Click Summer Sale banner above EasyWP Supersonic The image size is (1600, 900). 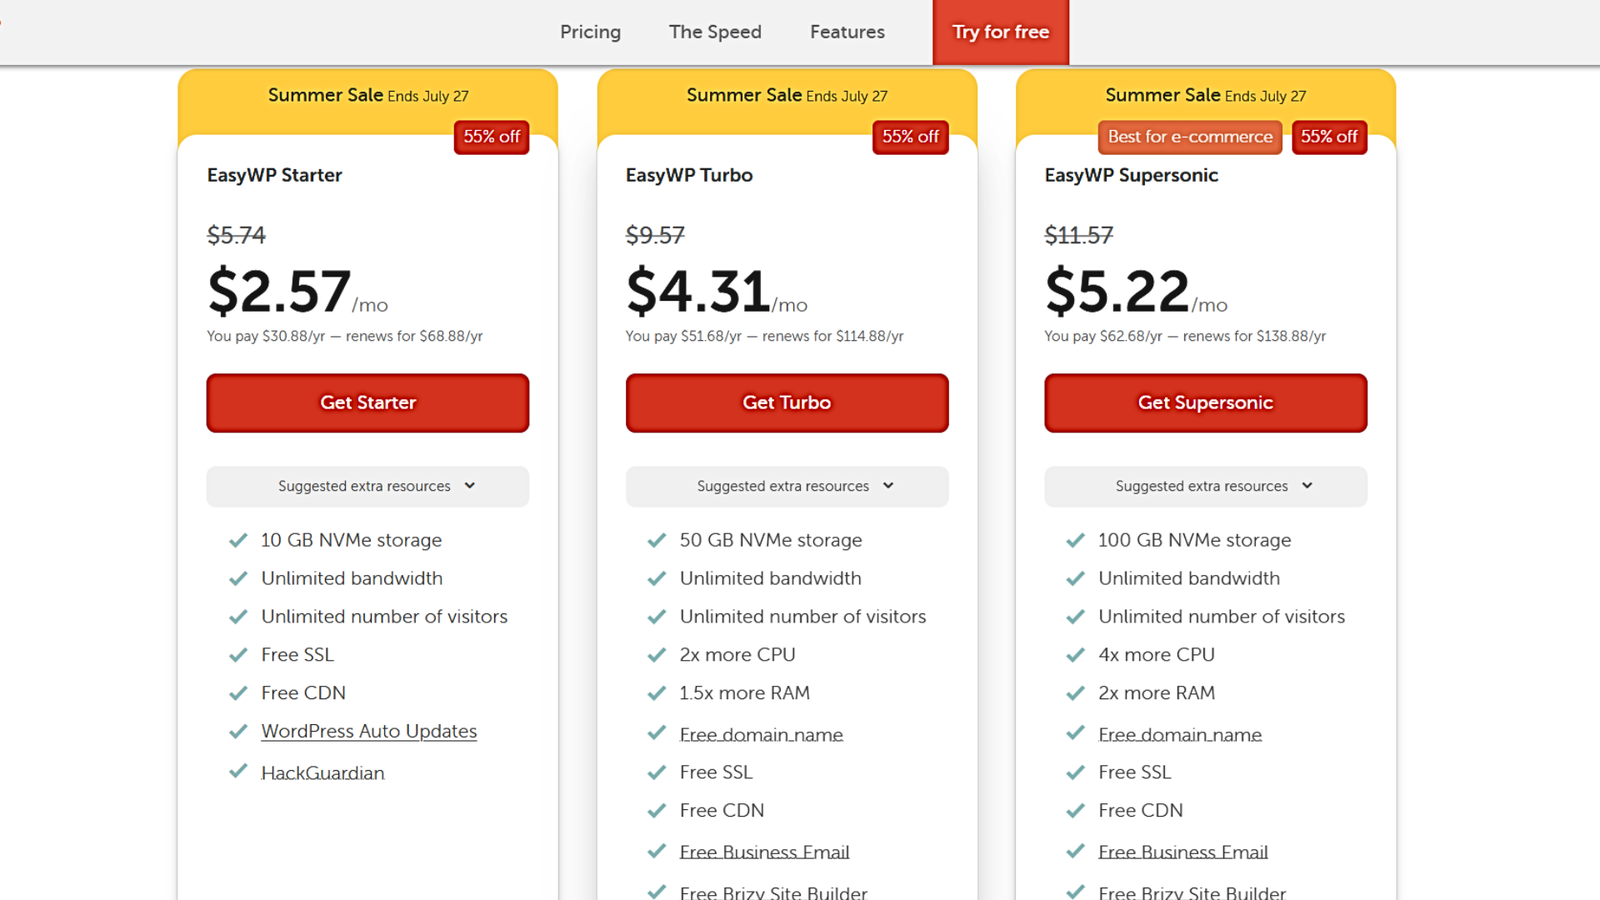pyautogui.click(x=1206, y=96)
